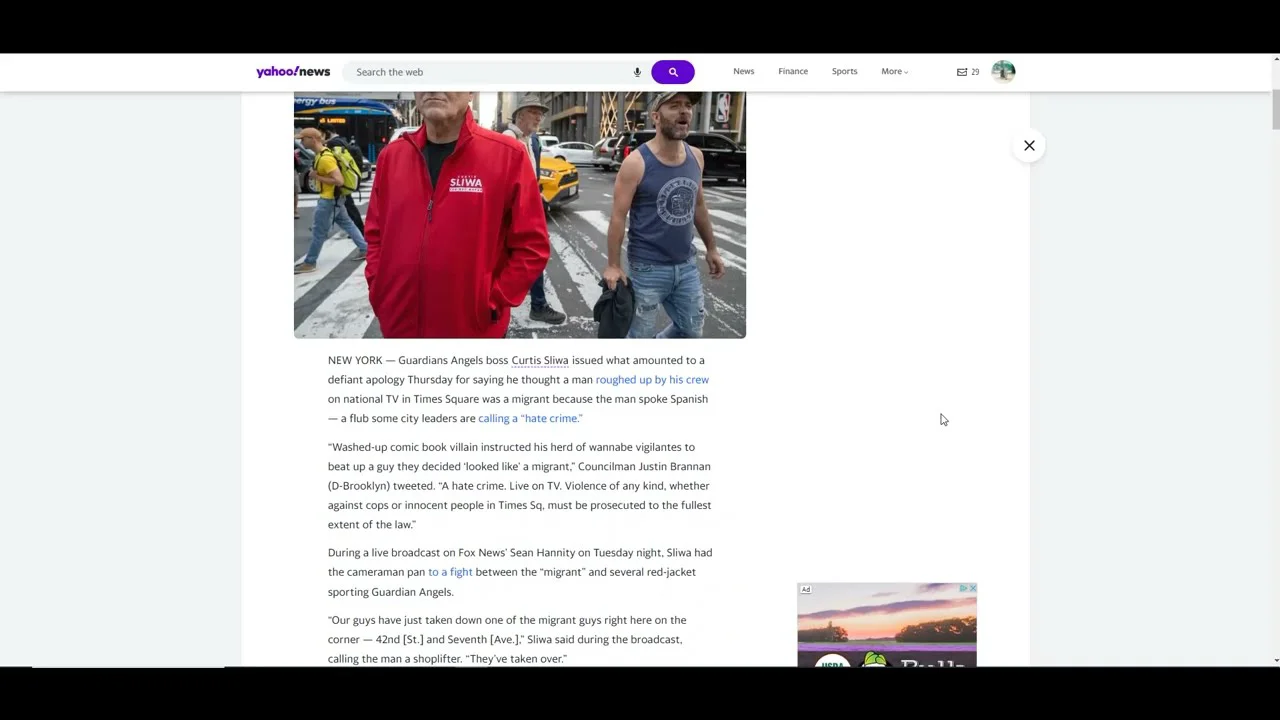Close the article with the X button
The height and width of the screenshot is (720, 1280).
point(1029,146)
